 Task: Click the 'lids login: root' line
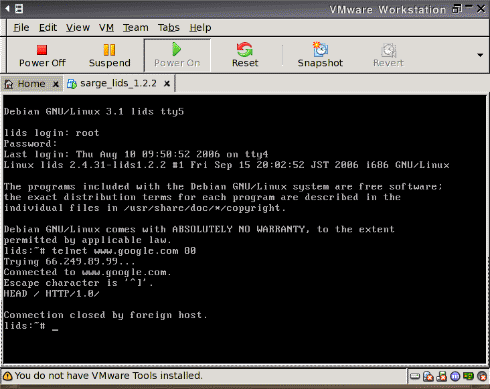51,133
